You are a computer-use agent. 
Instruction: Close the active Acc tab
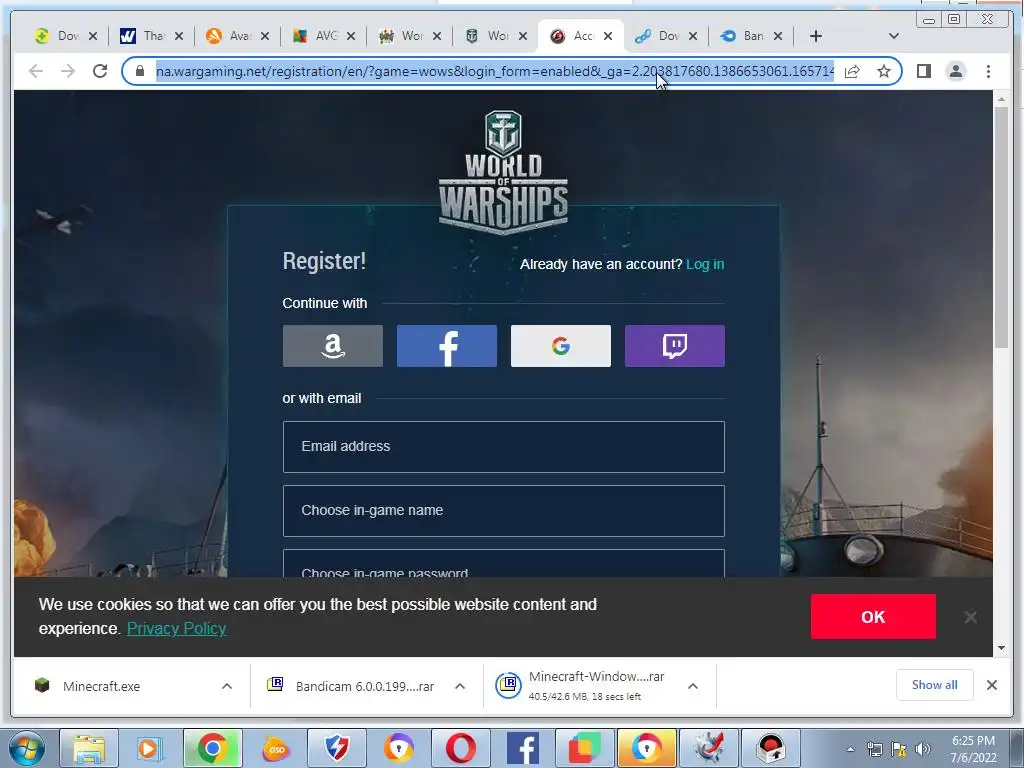point(608,36)
